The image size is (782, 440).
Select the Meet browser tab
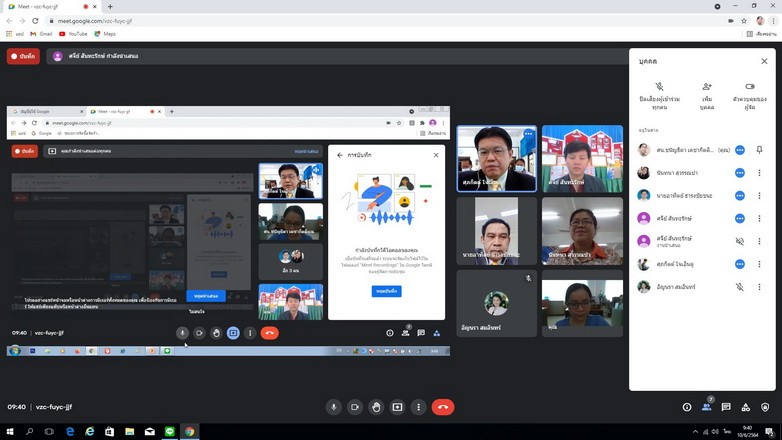tap(45, 6)
